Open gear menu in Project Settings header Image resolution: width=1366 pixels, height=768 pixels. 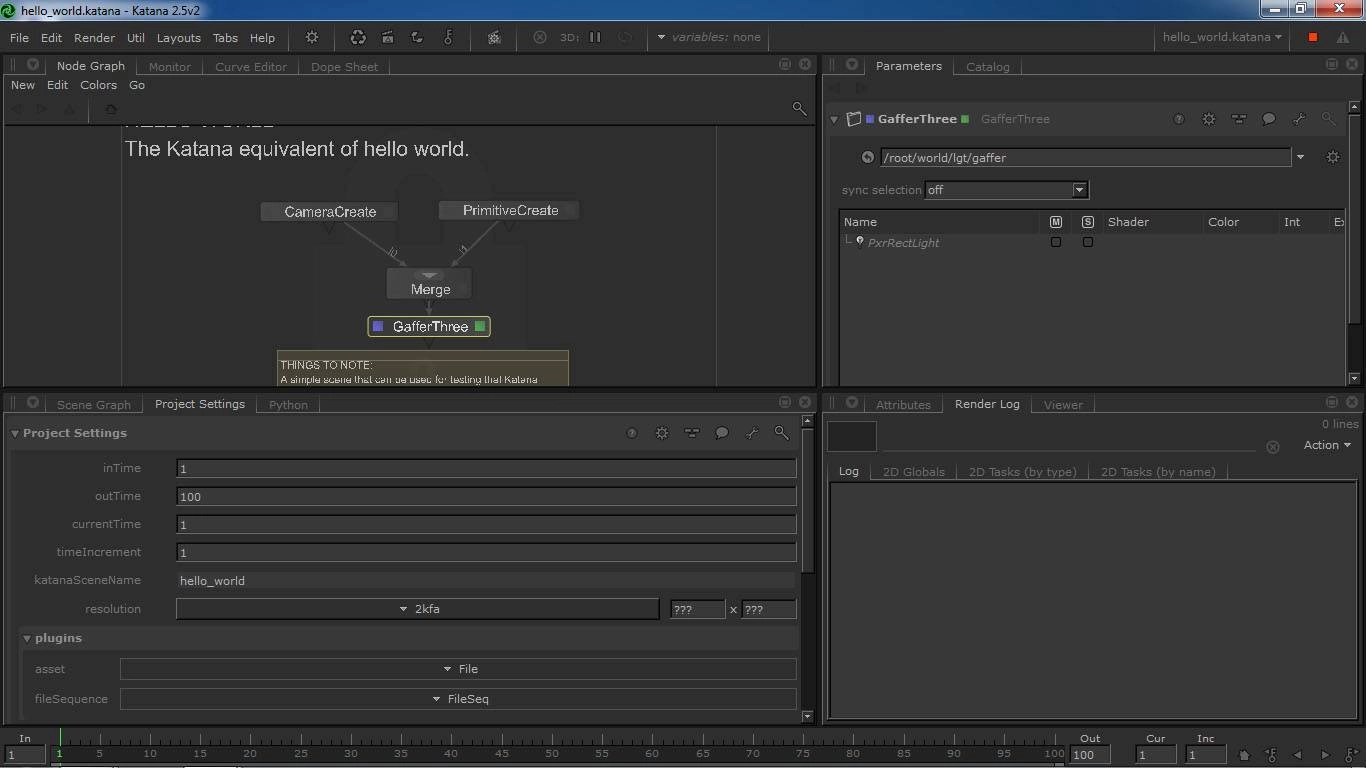[x=662, y=433]
